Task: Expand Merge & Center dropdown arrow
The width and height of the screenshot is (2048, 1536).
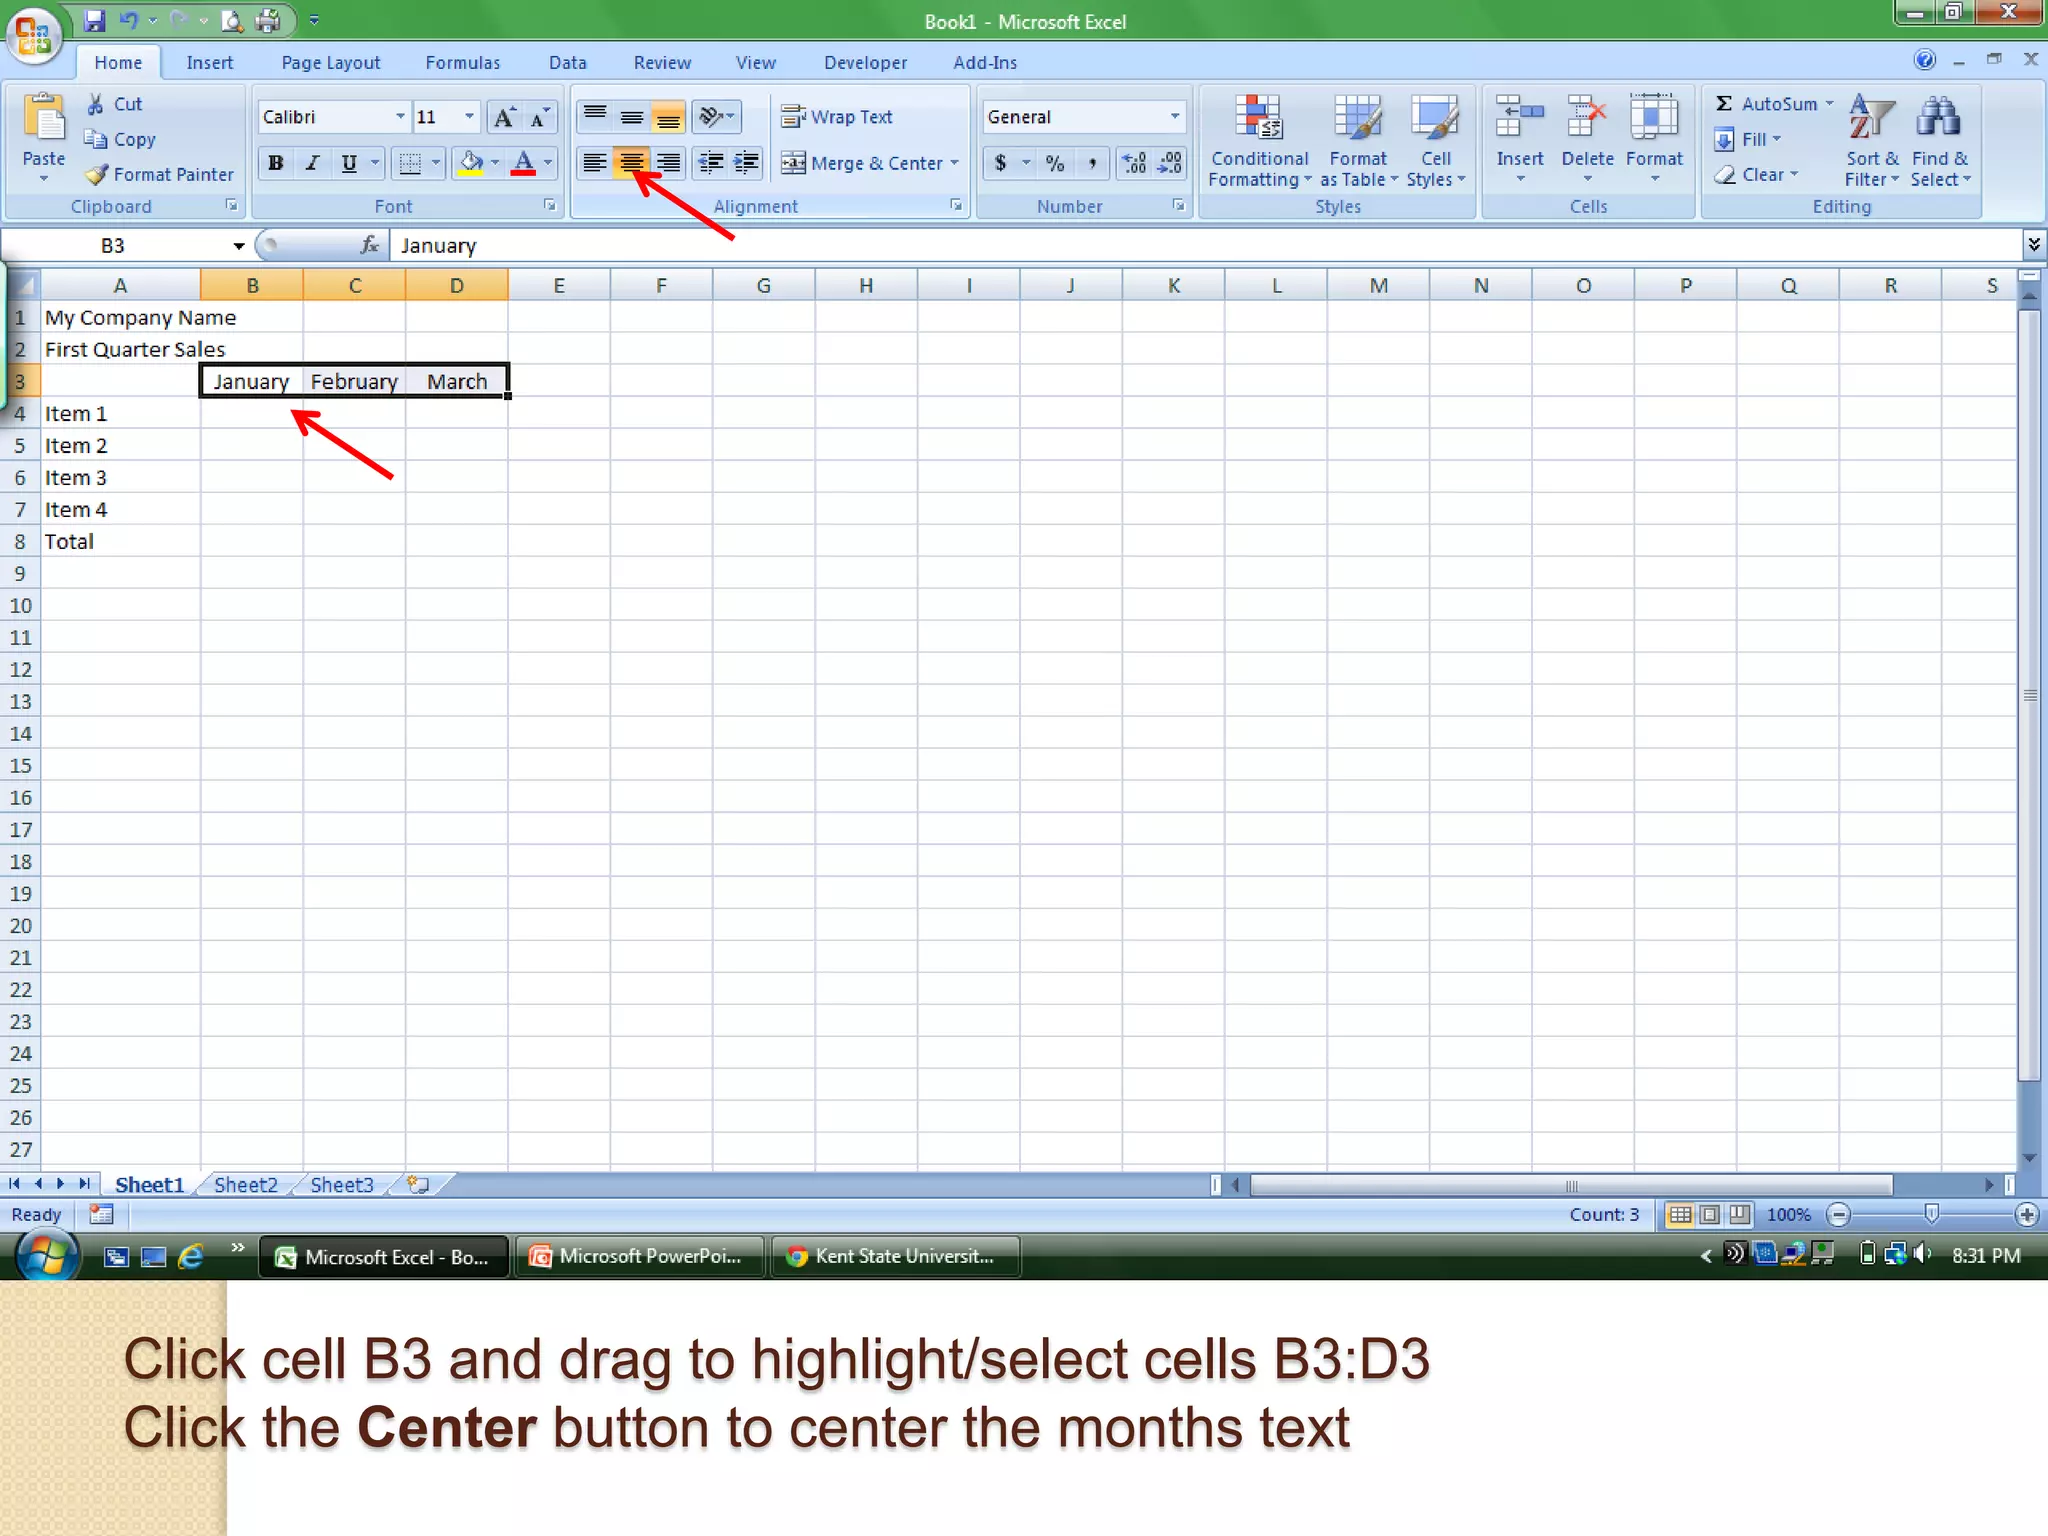Action: pyautogui.click(x=955, y=163)
